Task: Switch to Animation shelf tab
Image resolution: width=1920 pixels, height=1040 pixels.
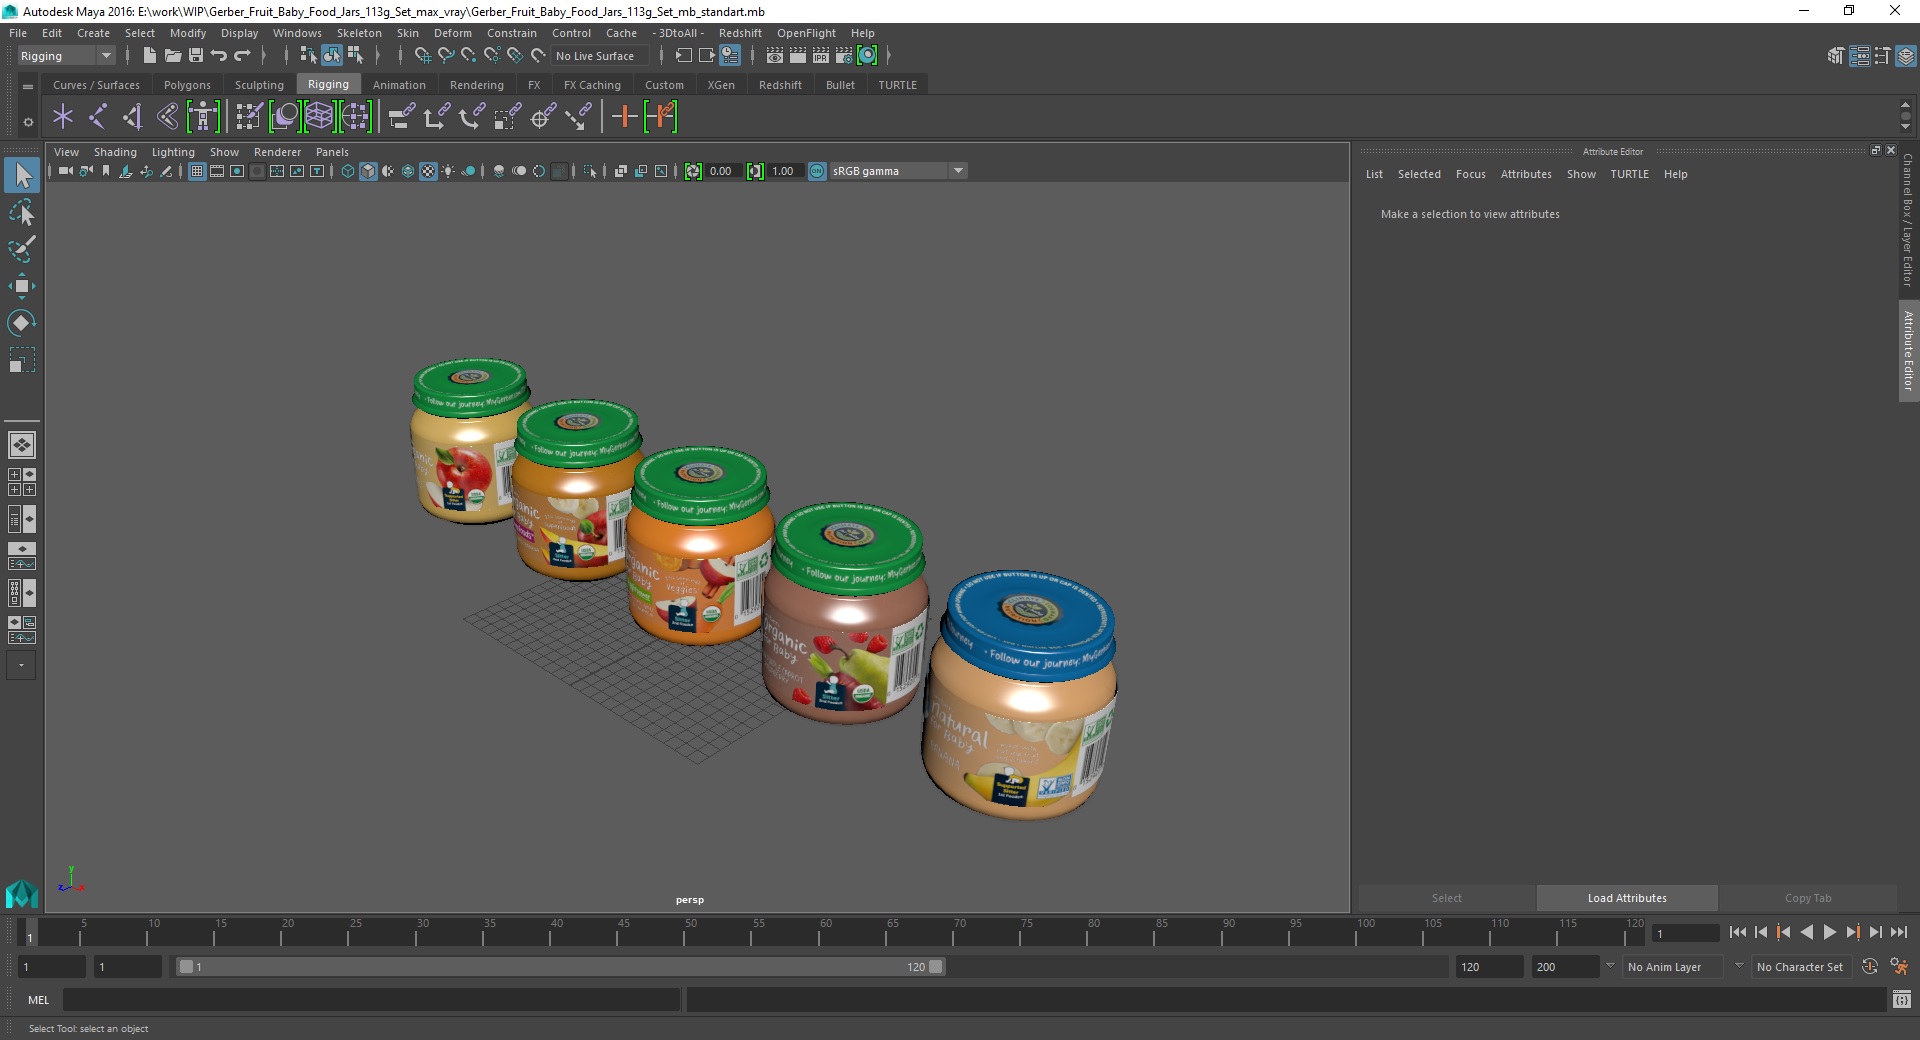Action: click(x=399, y=85)
